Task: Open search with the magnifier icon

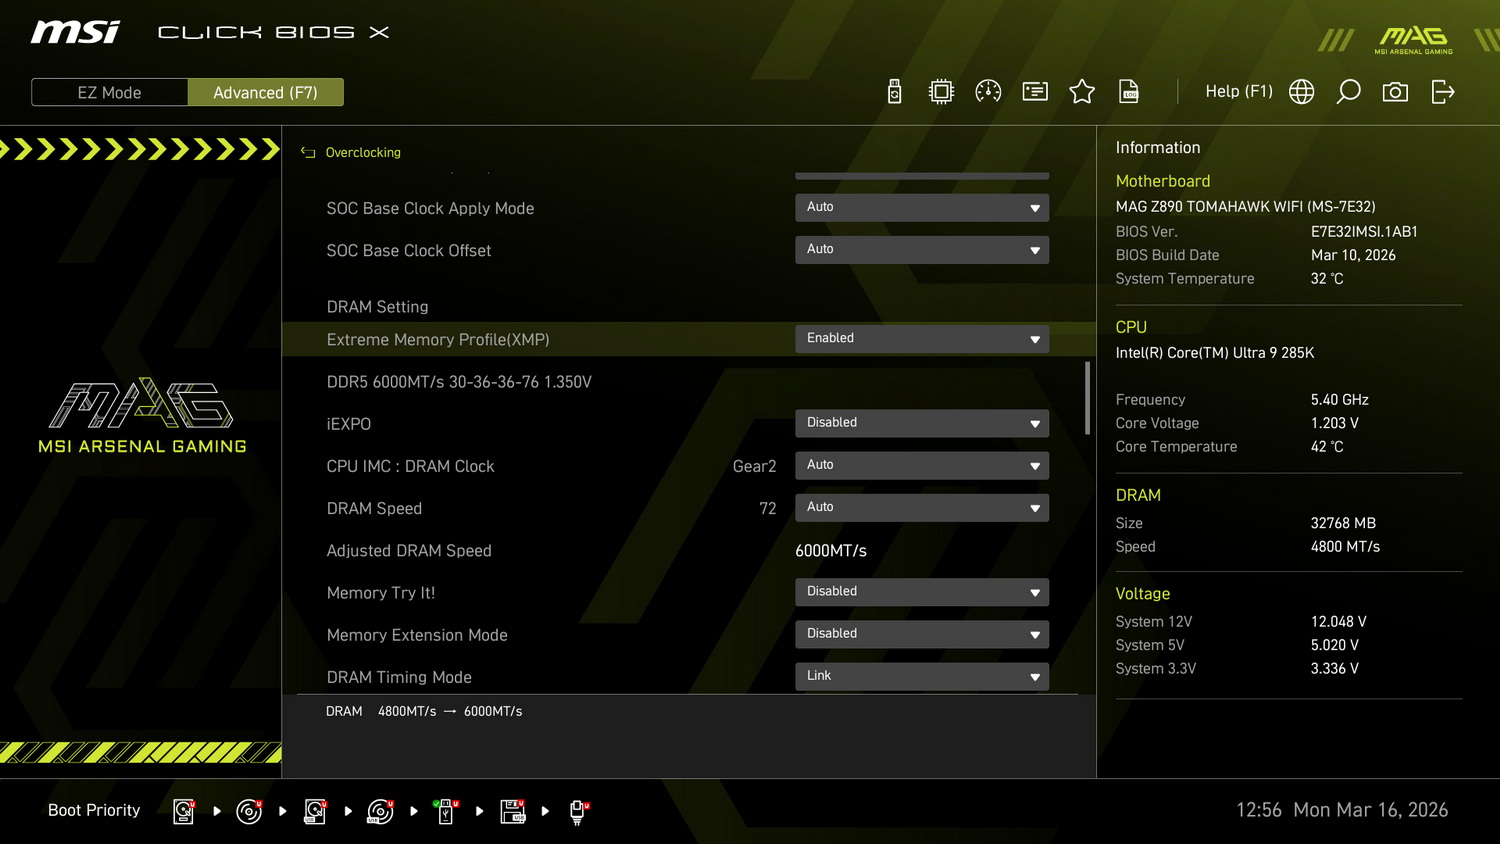Action: click(x=1349, y=92)
